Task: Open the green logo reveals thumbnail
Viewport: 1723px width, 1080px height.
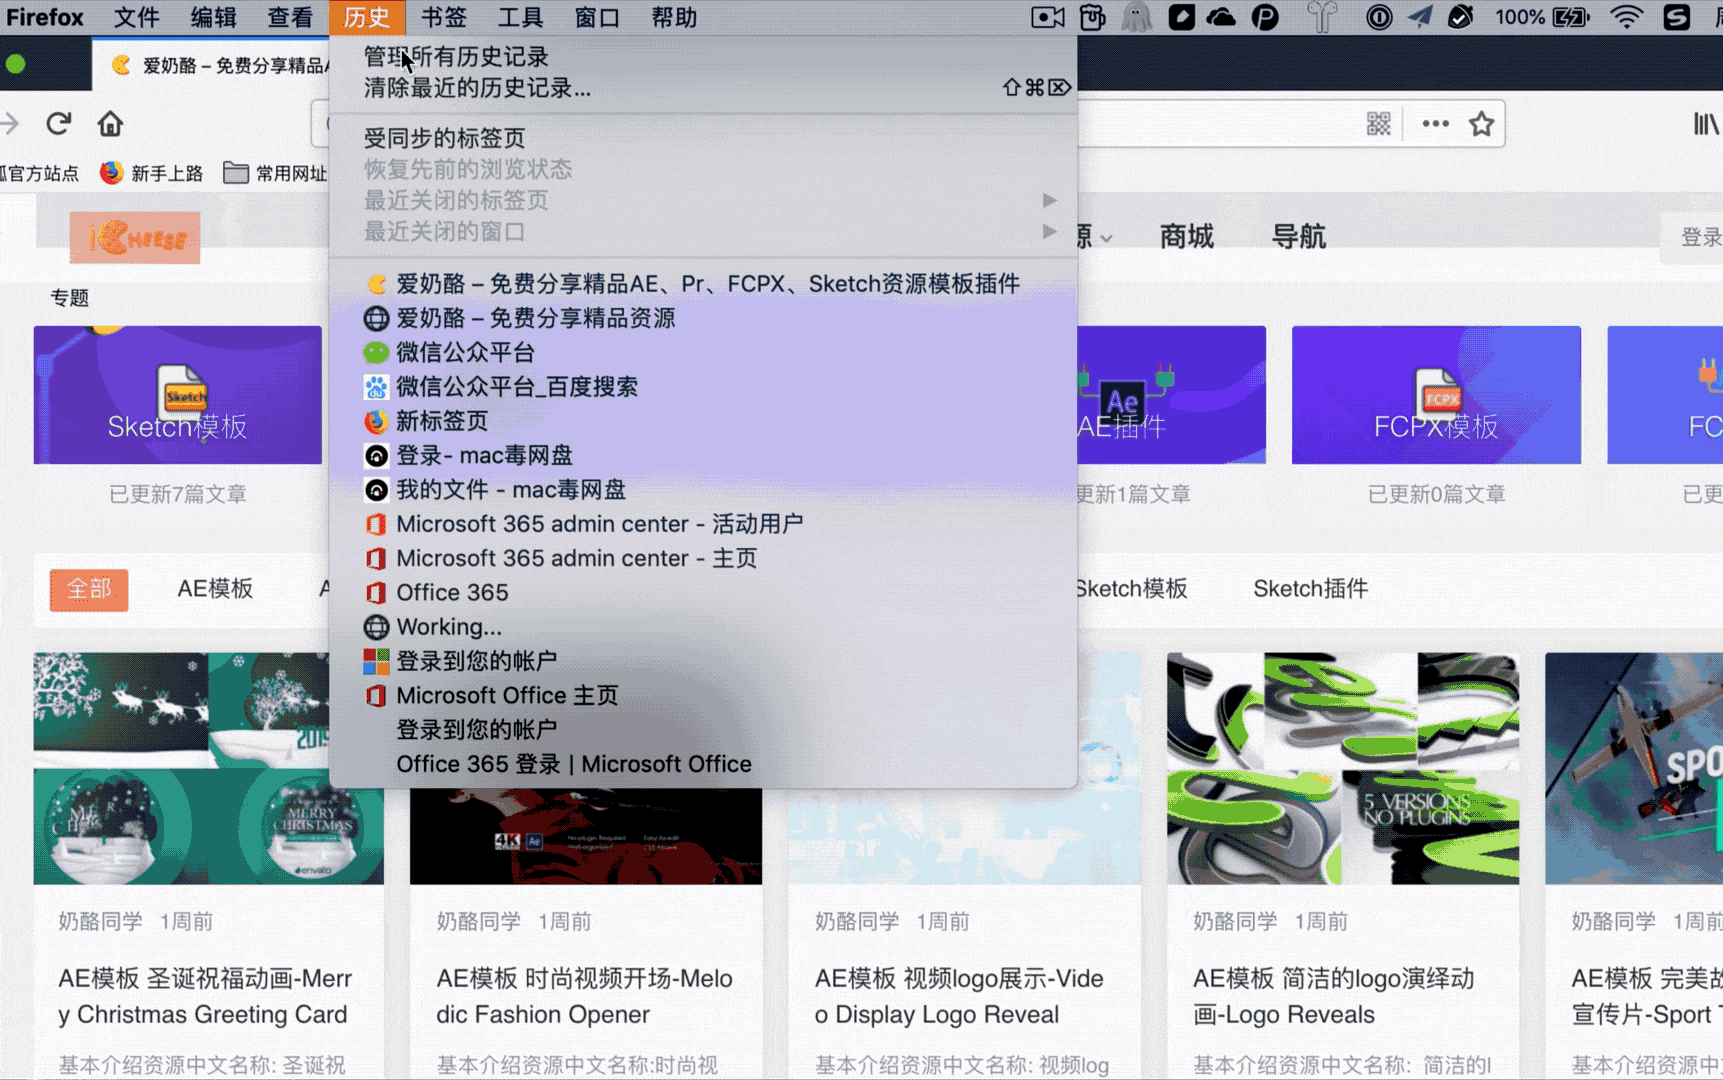Action: pos(1343,768)
